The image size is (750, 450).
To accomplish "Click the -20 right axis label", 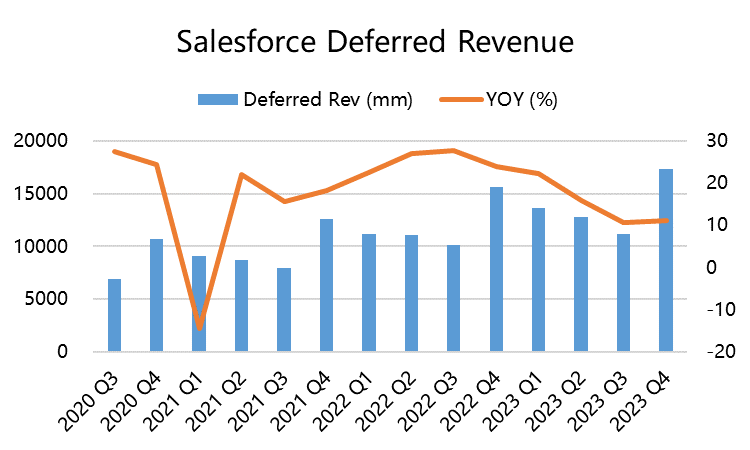I will tap(720, 351).
